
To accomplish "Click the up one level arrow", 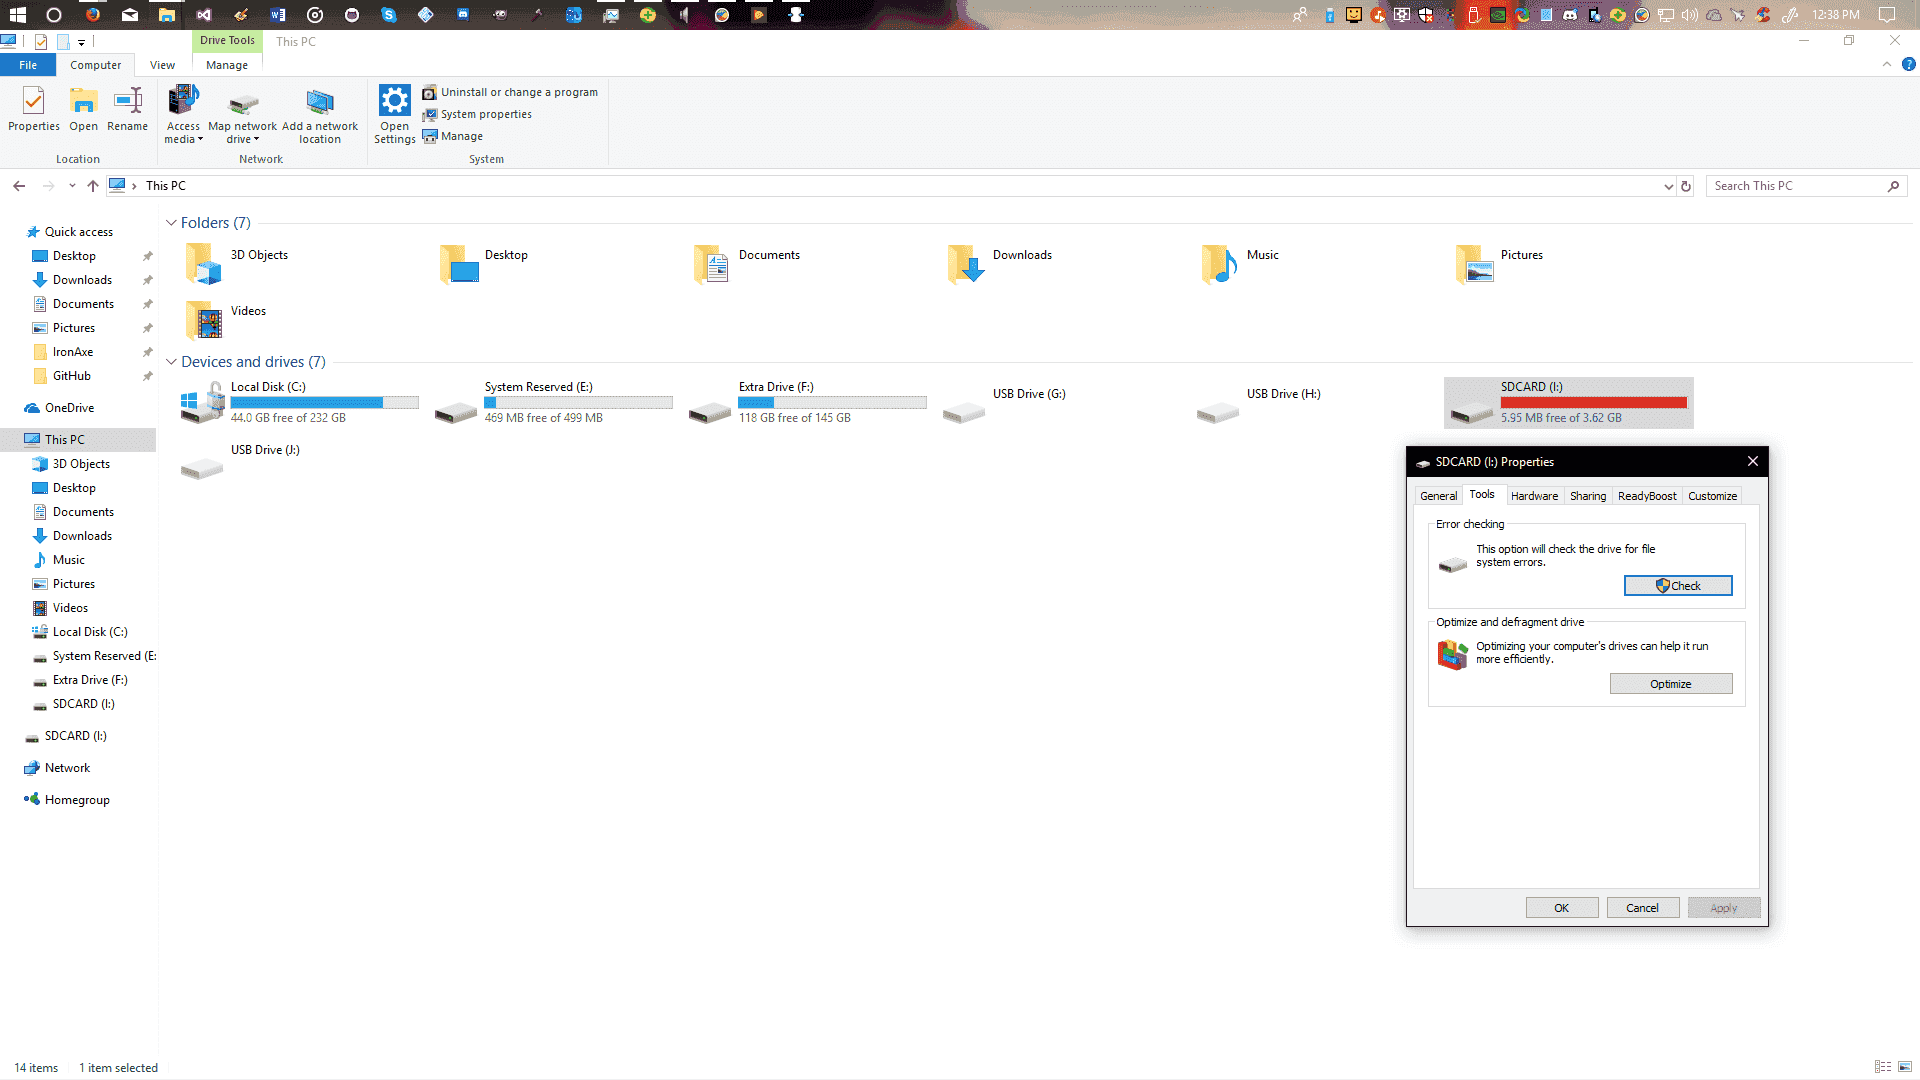I will tap(93, 186).
